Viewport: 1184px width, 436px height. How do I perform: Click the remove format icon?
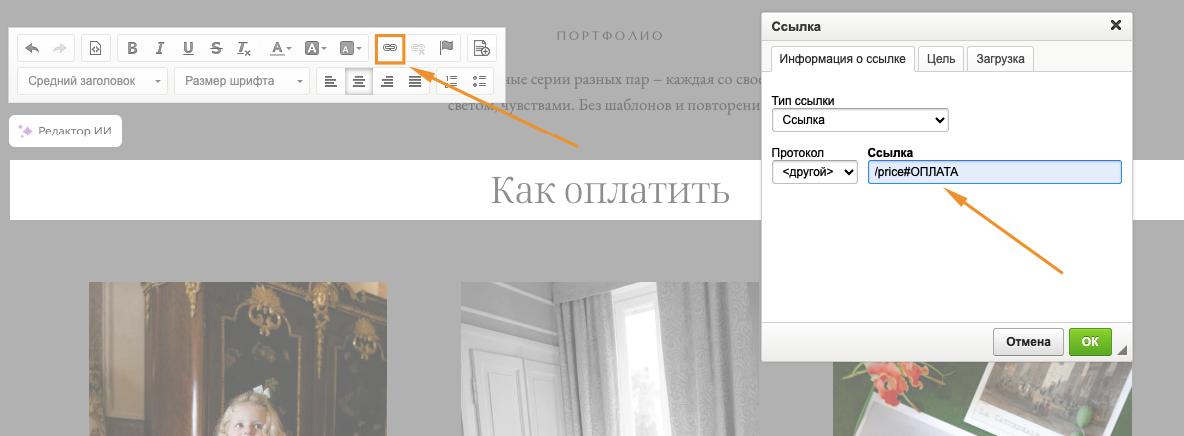(245, 47)
